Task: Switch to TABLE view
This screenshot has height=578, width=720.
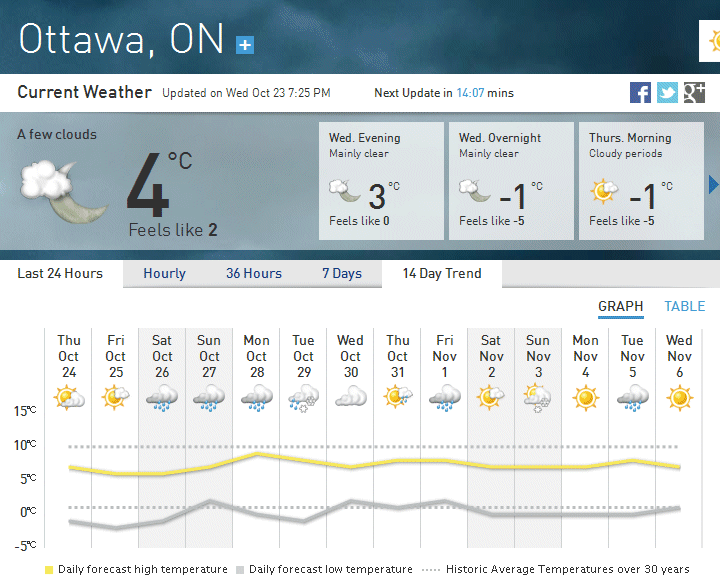Action: tap(684, 307)
